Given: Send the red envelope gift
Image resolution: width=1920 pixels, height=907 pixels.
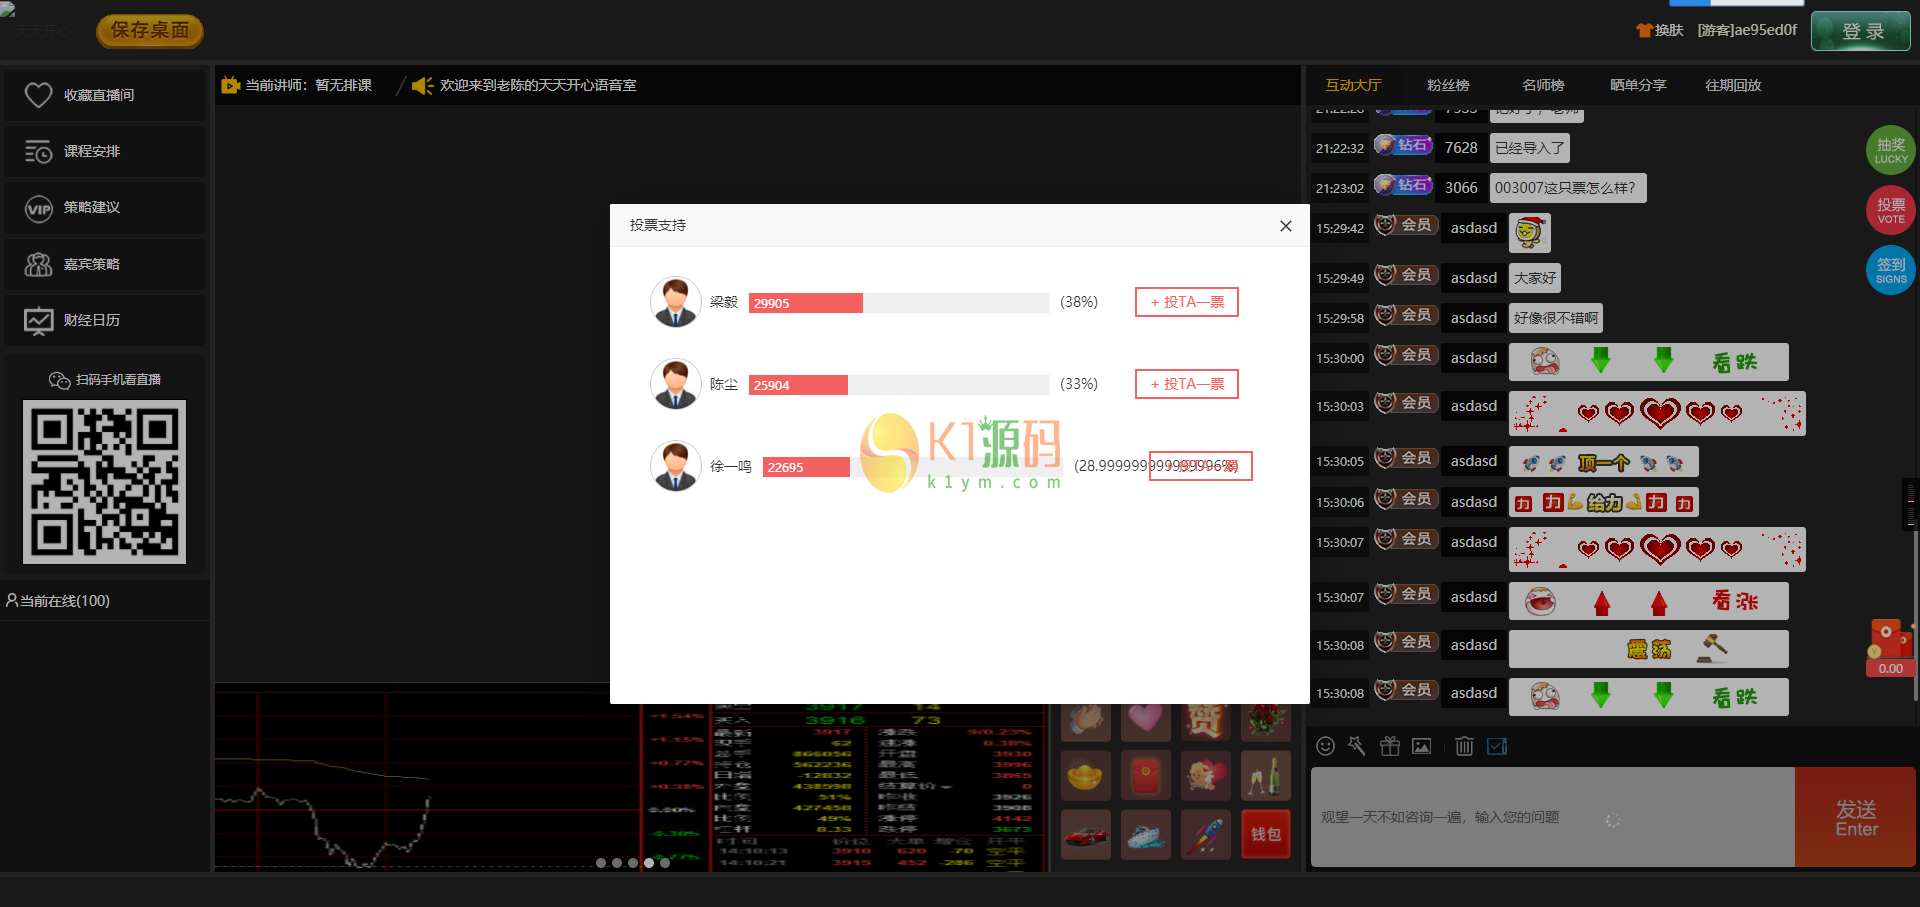Looking at the screenshot, I should (1145, 776).
